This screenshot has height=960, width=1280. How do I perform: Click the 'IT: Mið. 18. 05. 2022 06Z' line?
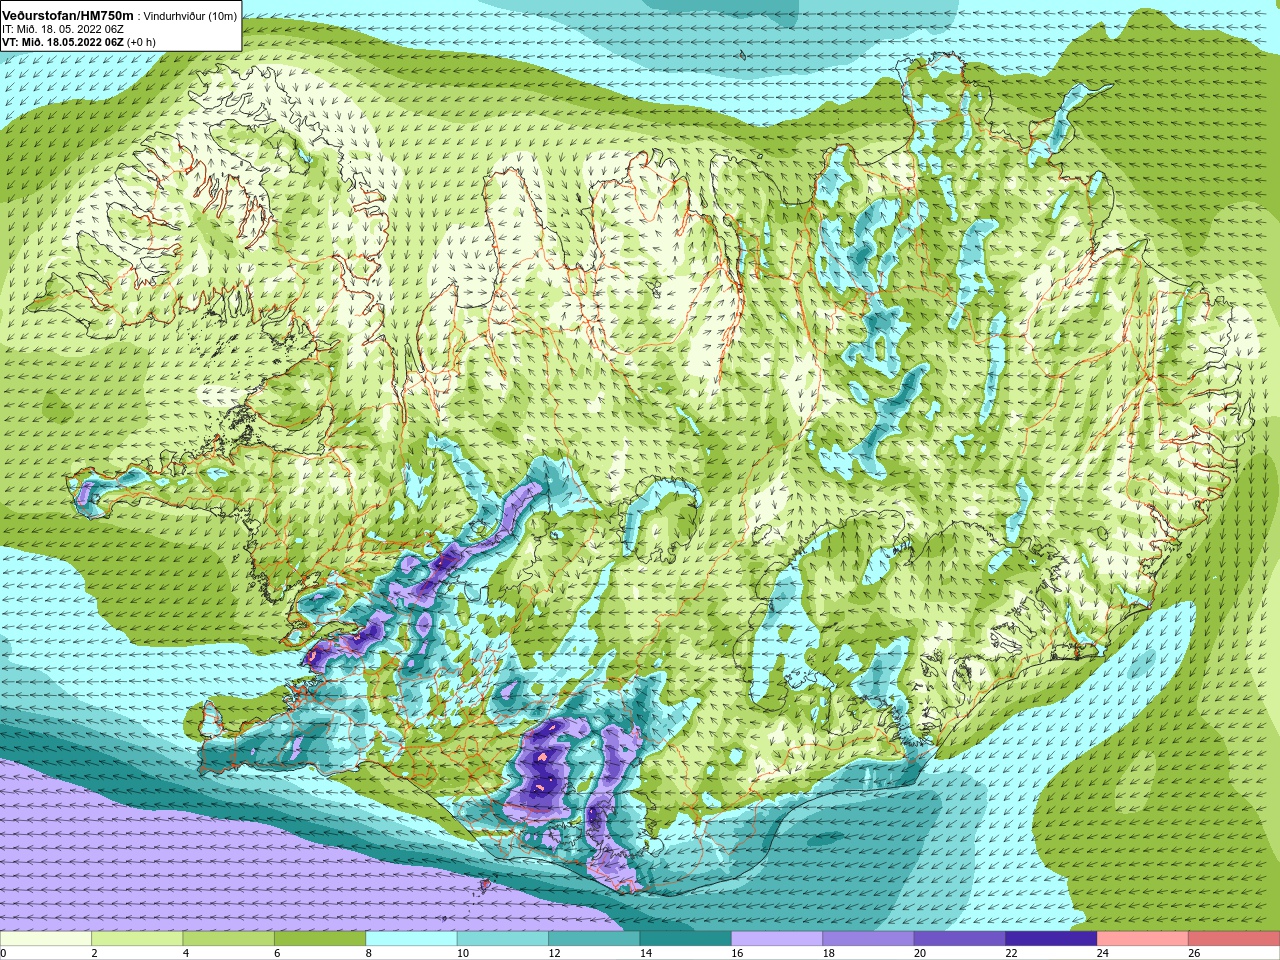(63, 30)
